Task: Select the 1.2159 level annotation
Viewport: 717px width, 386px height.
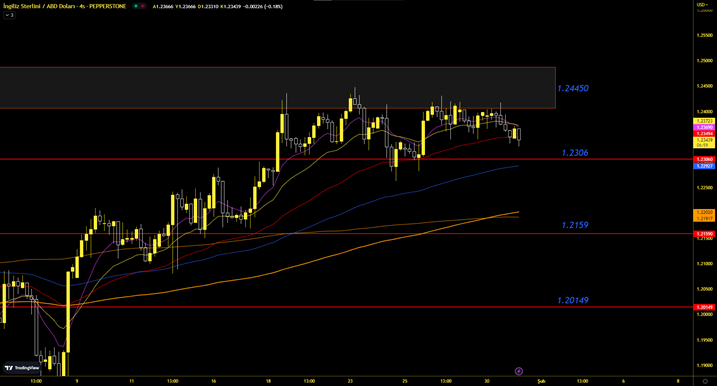Action: [575, 225]
